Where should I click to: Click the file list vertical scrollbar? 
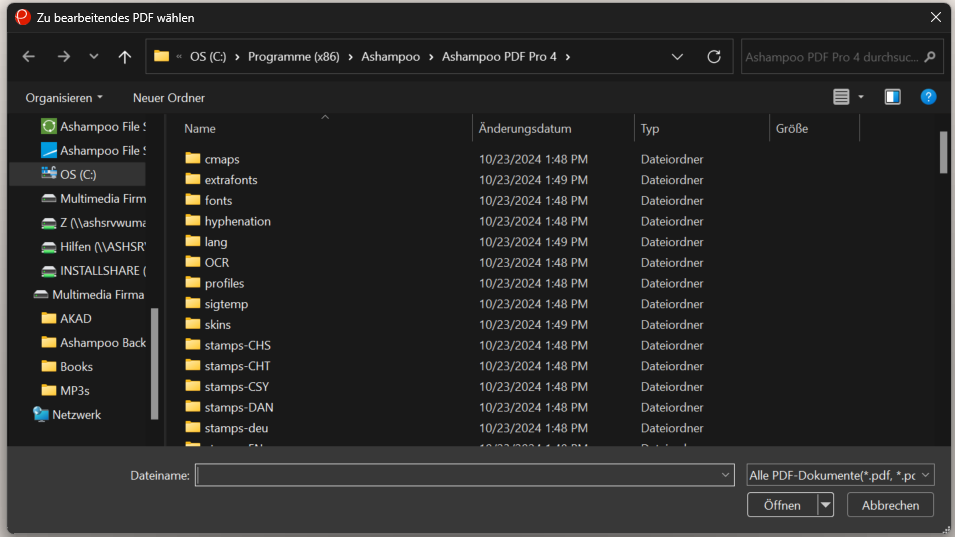(x=943, y=152)
